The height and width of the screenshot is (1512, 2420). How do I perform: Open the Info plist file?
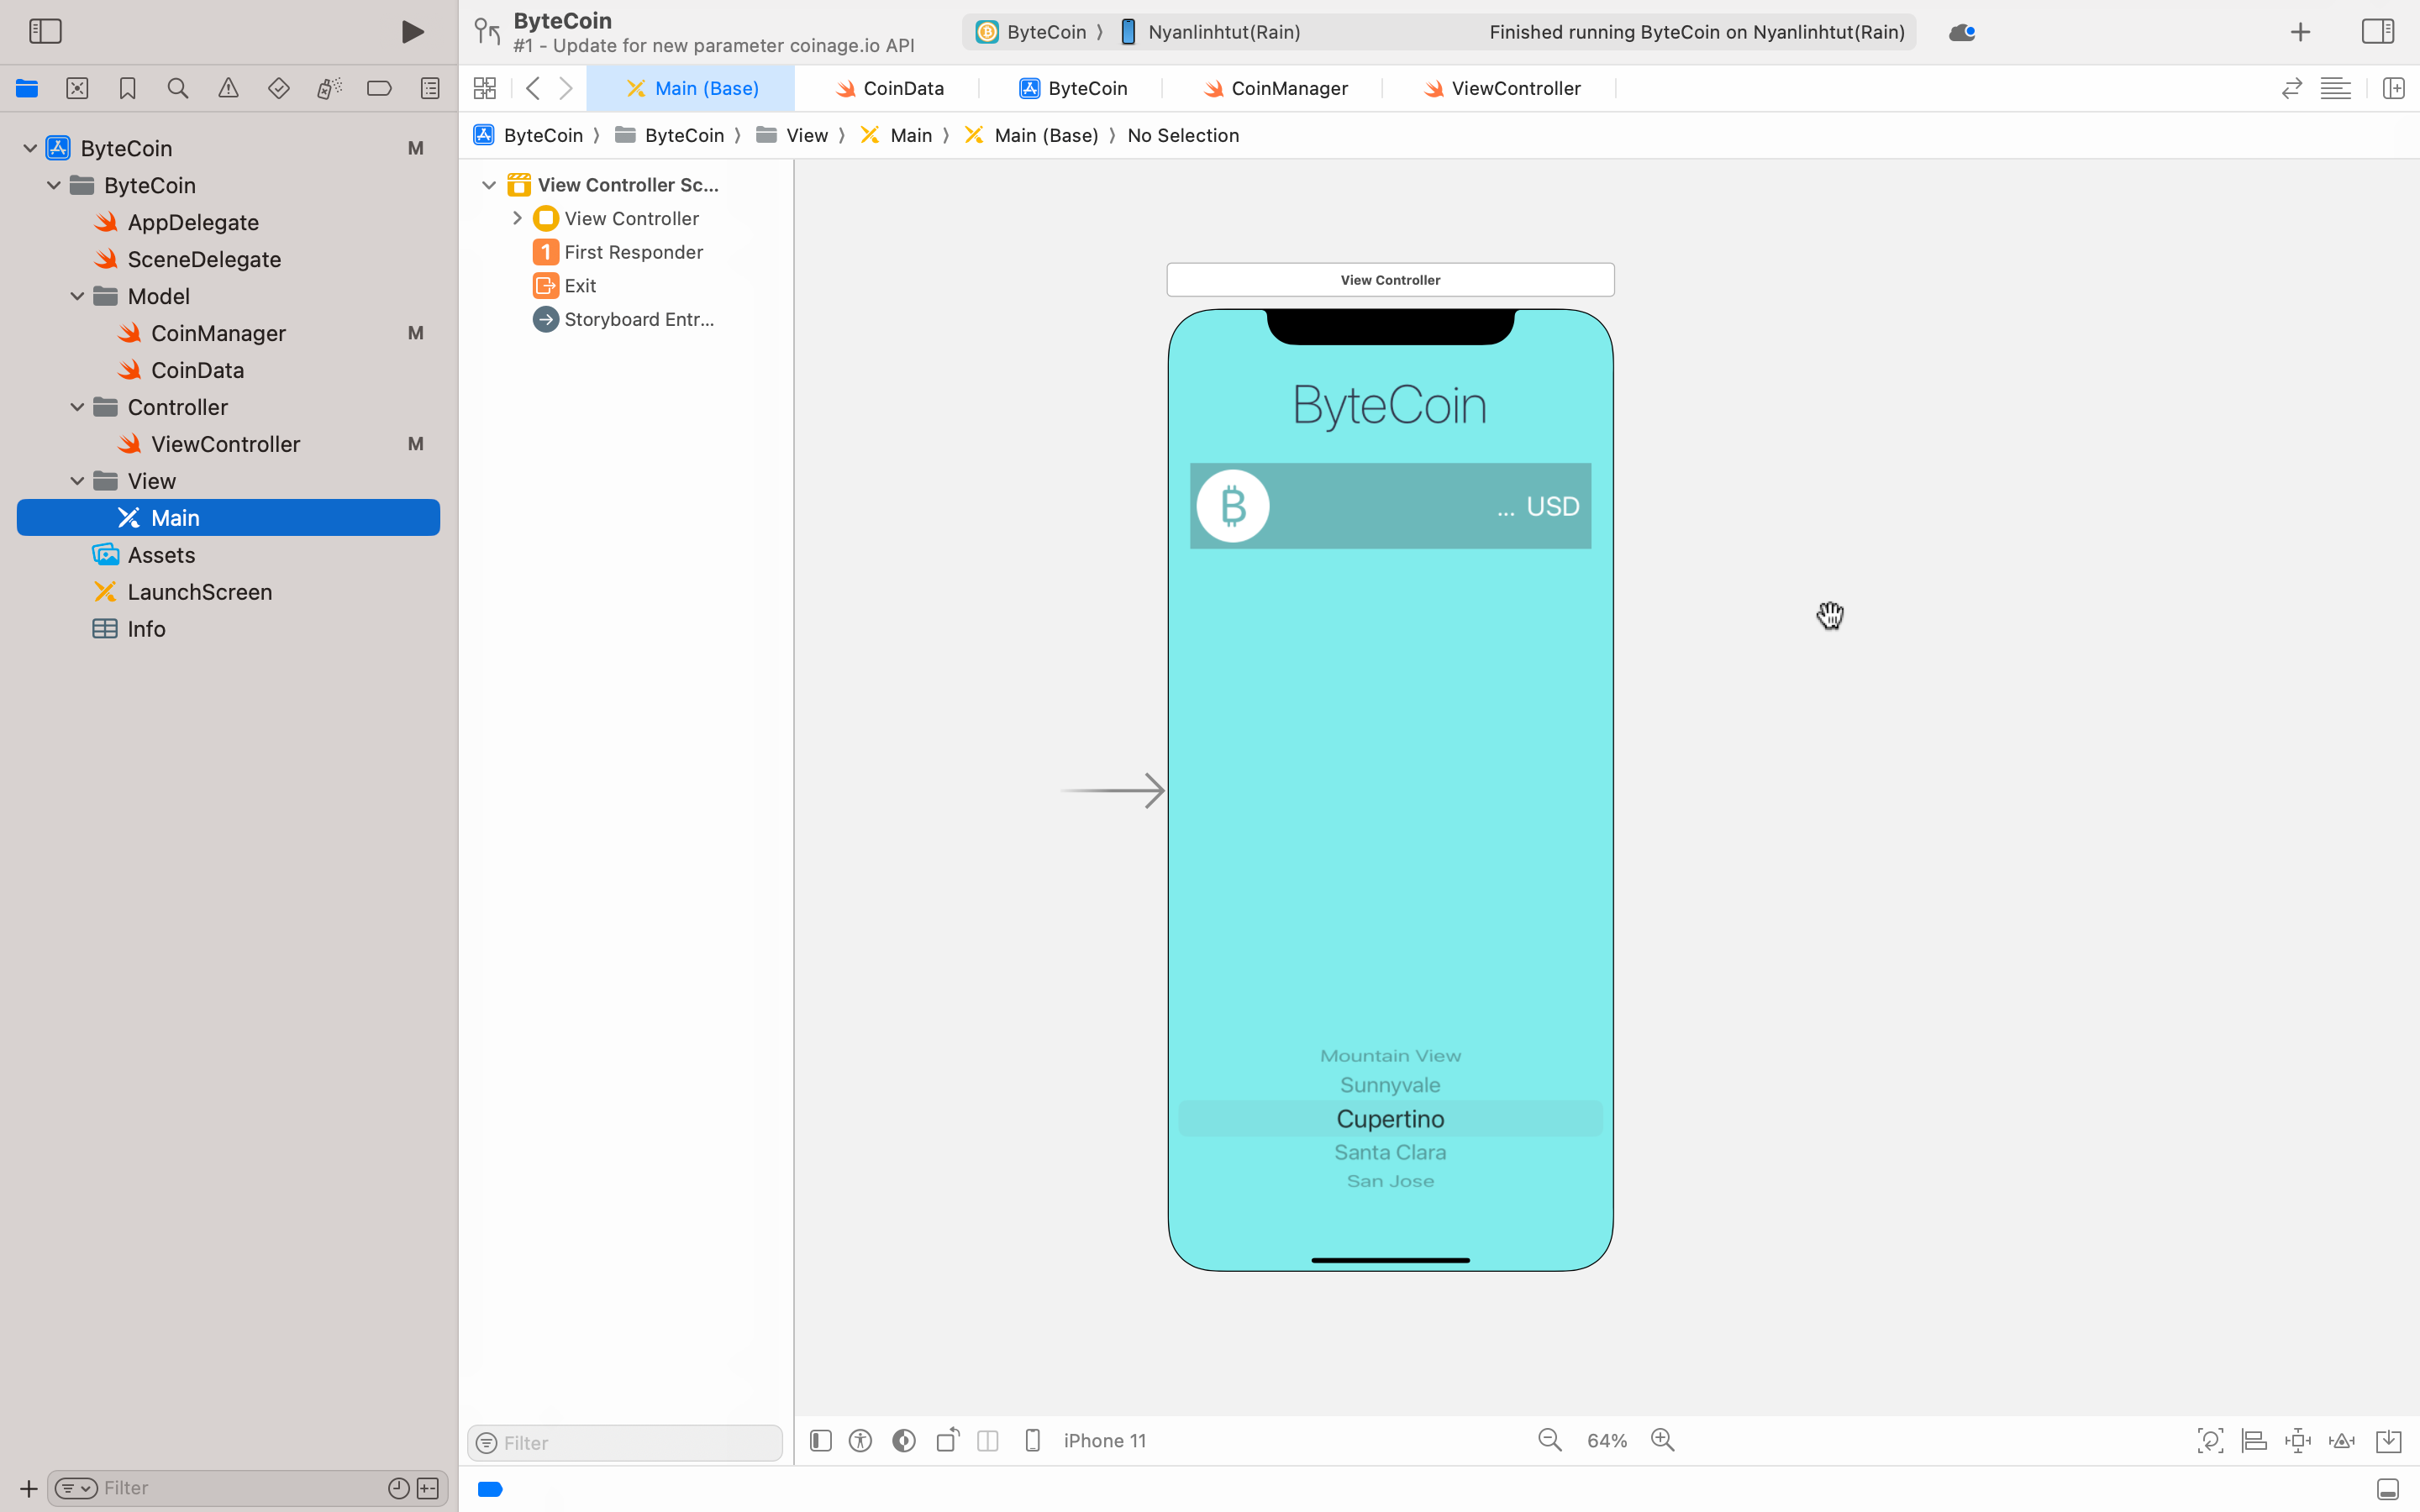pyautogui.click(x=146, y=629)
